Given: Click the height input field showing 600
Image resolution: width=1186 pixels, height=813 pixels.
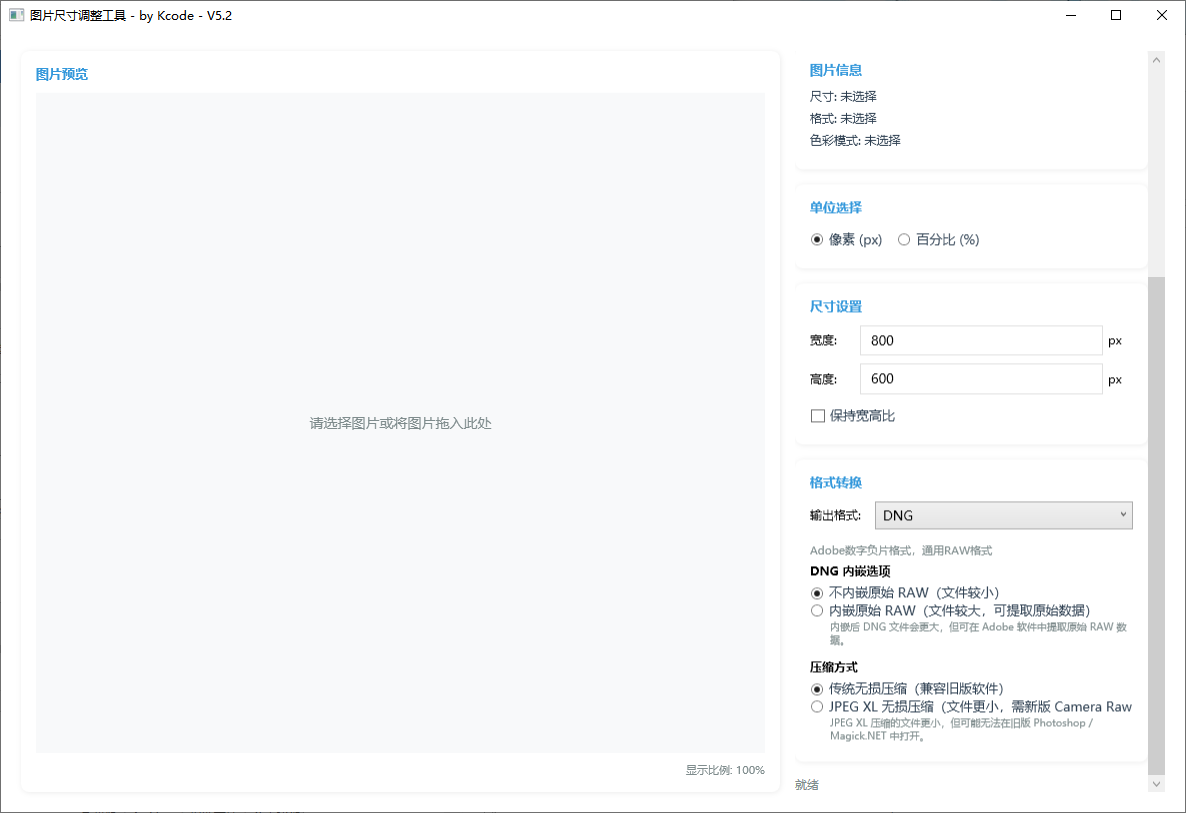Looking at the screenshot, I should [x=980, y=378].
